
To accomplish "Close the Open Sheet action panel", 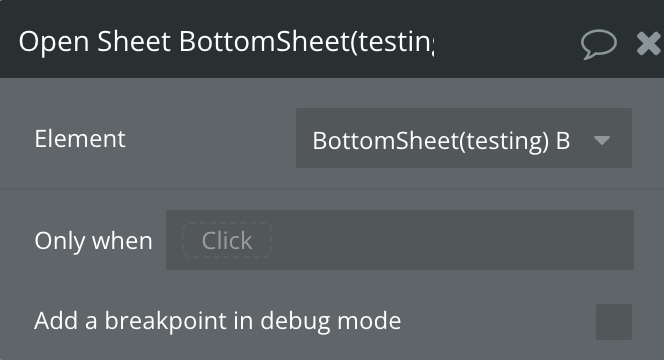I will (649, 44).
